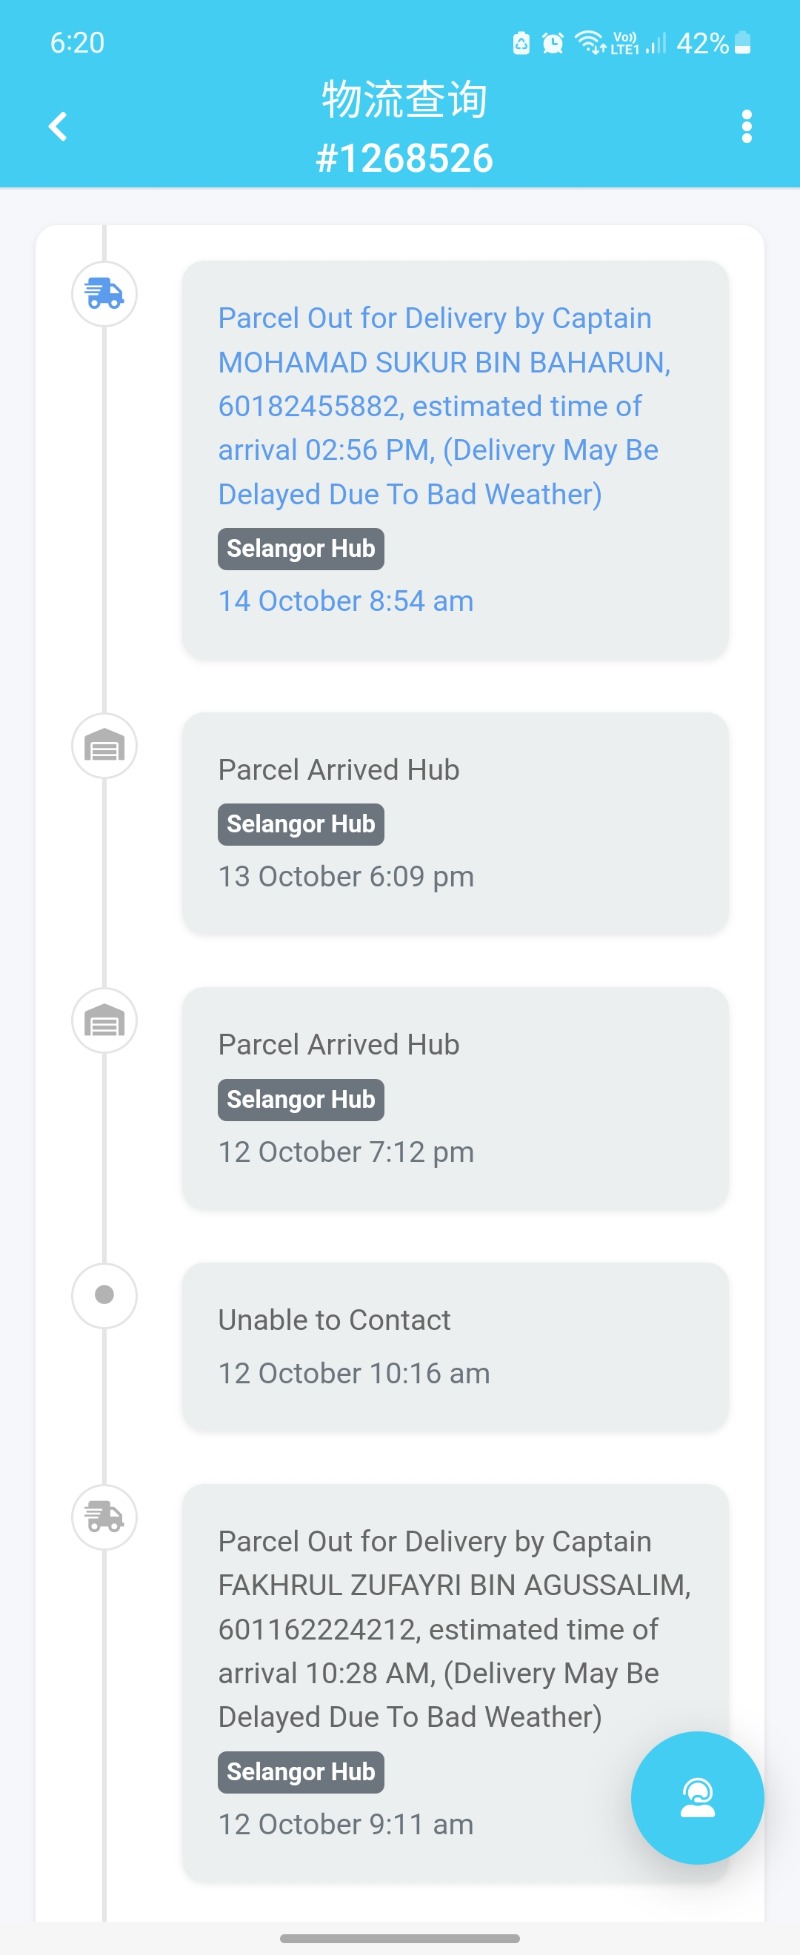Open the three-dot overflow menu
This screenshot has height=1955, width=800.
pos(746,127)
